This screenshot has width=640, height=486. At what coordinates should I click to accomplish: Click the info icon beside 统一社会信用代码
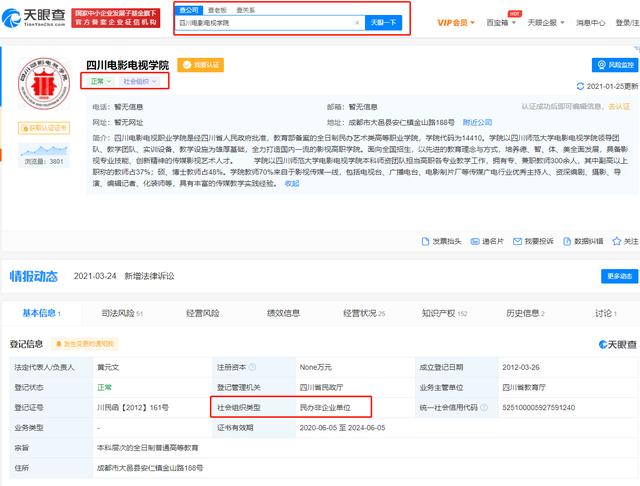484,408
